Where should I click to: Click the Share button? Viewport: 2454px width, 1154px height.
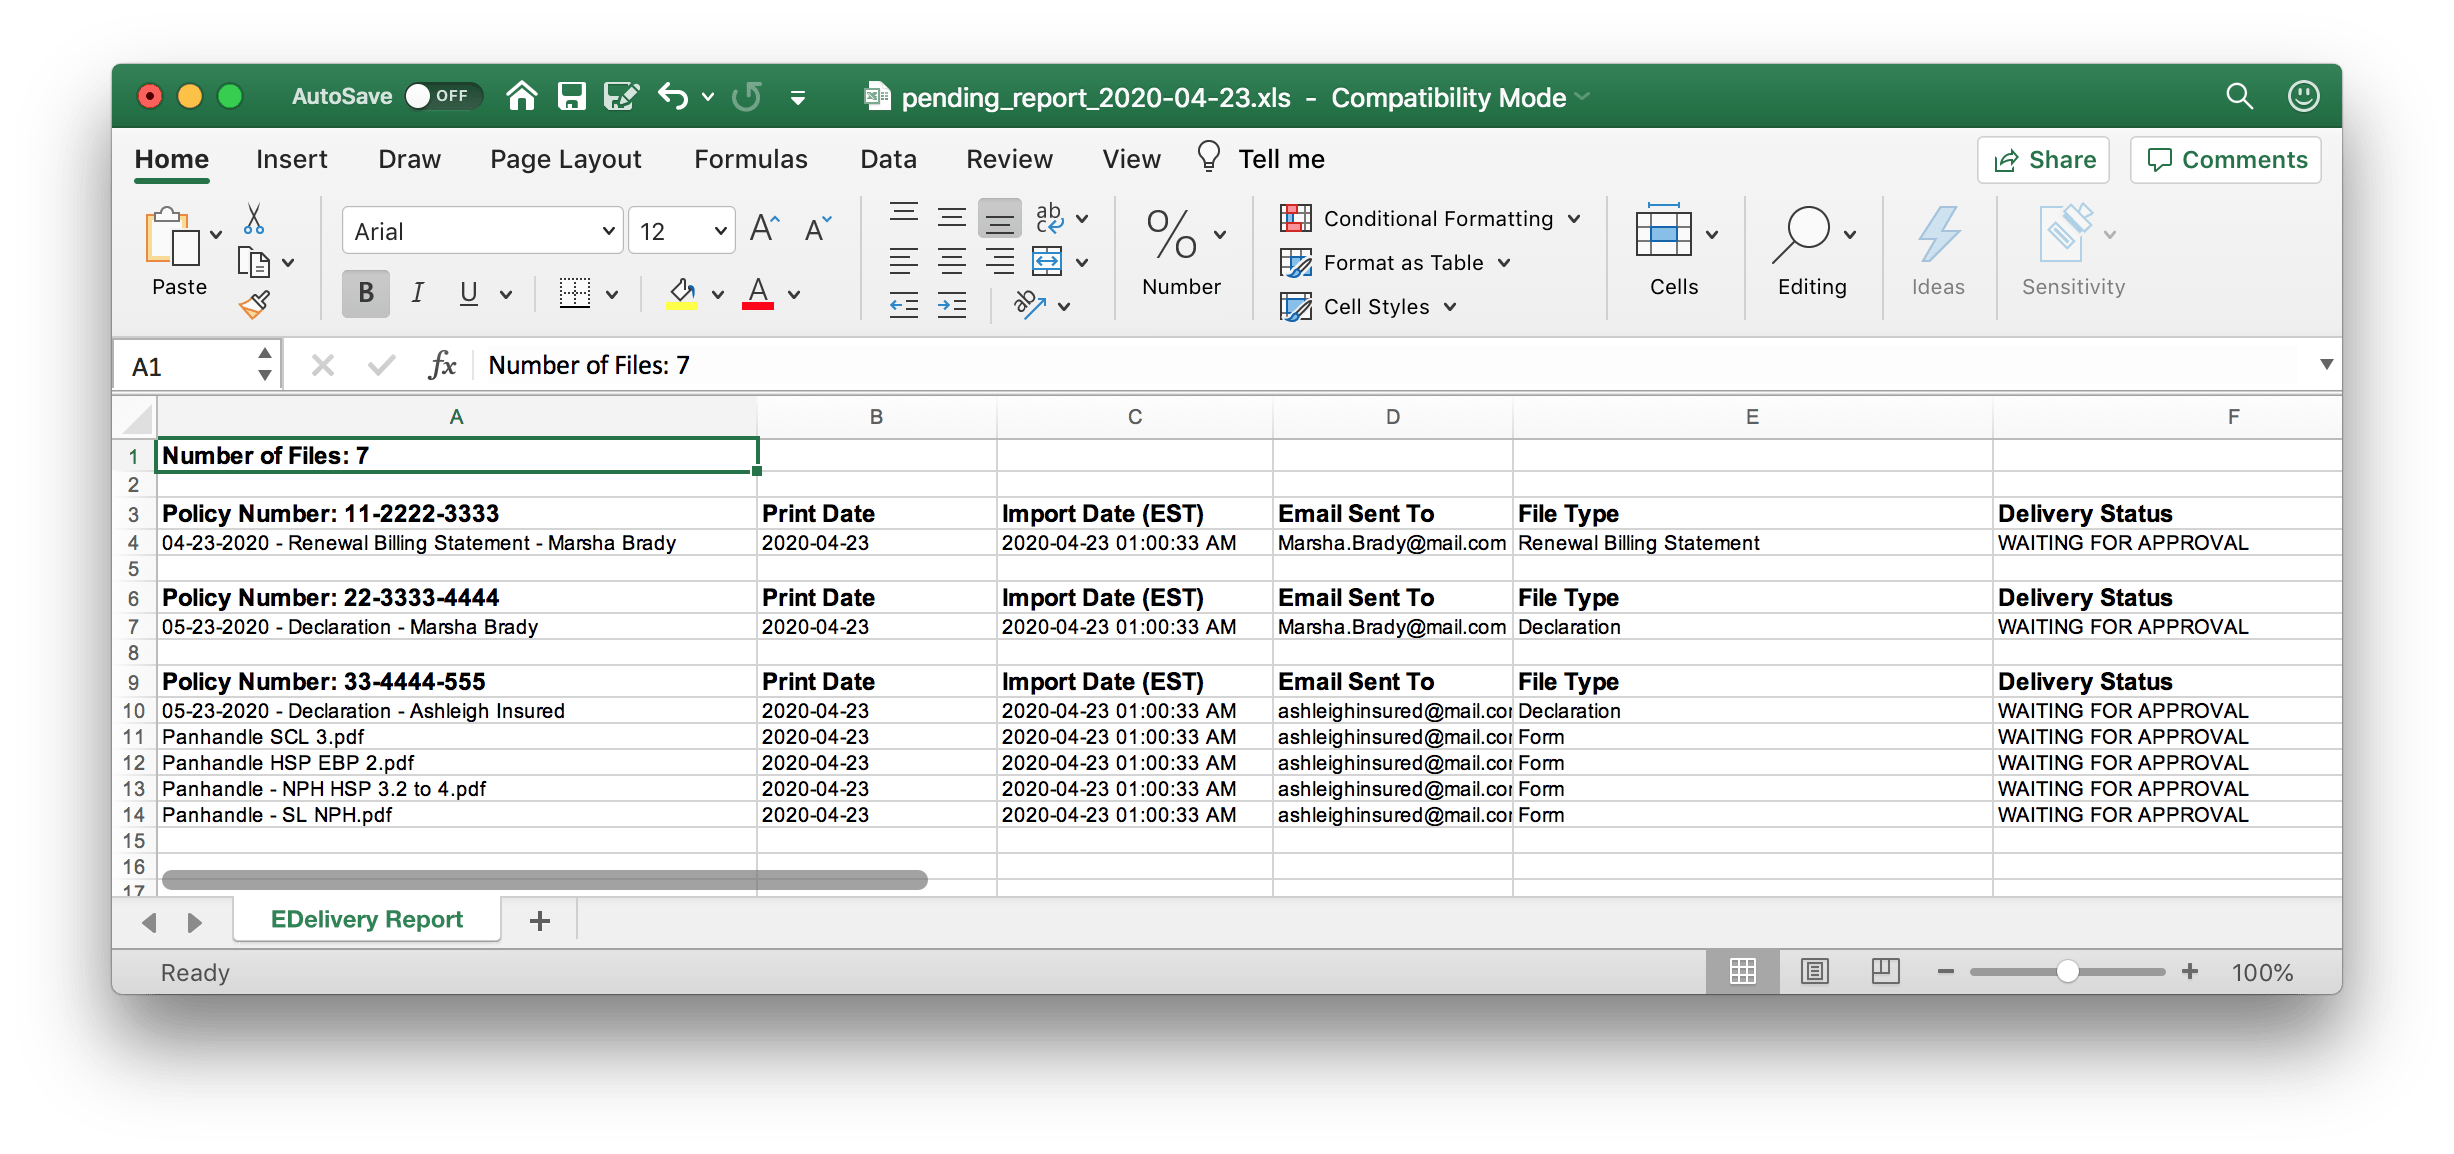[x=2043, y=160]
